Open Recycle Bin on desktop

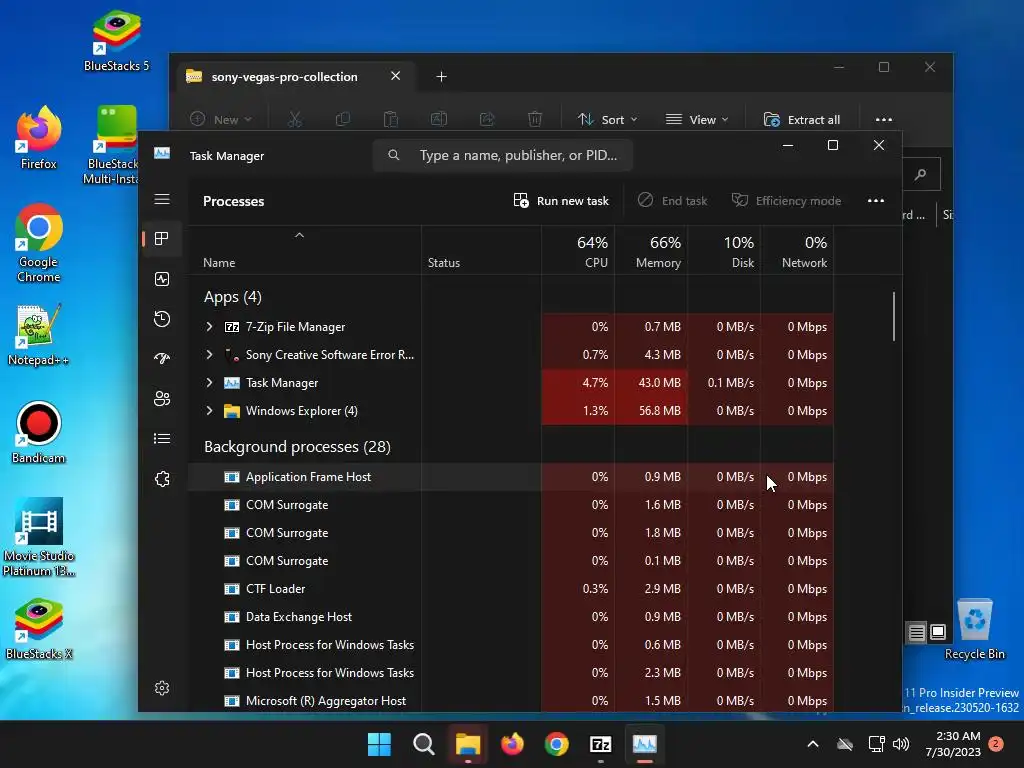point(974,630)
